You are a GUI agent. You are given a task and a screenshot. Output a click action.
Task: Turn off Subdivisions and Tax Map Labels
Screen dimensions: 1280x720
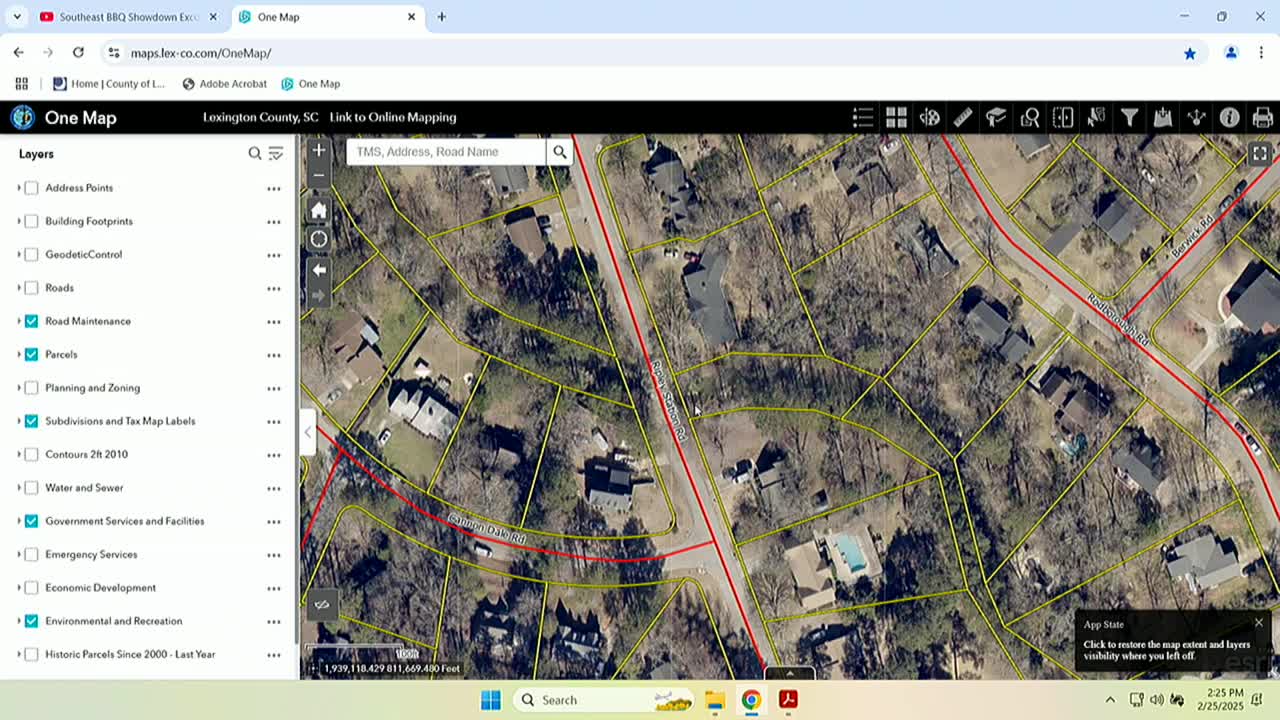[32, 421]
